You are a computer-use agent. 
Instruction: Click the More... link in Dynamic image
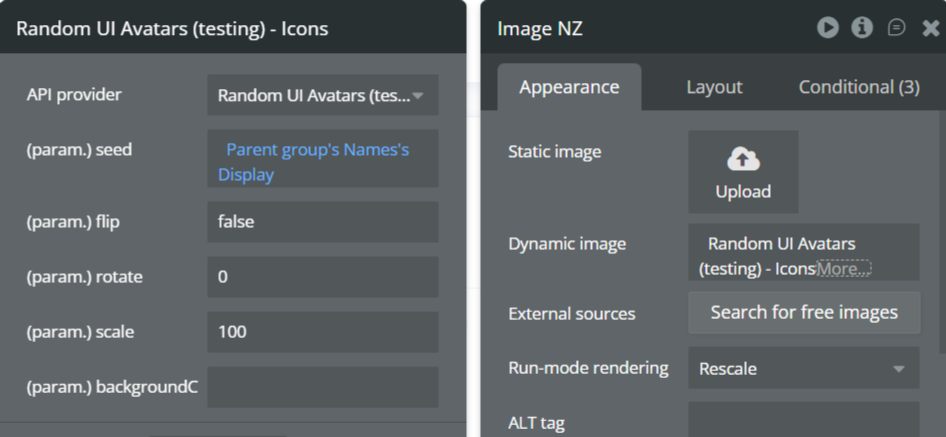tap(844, 268)
